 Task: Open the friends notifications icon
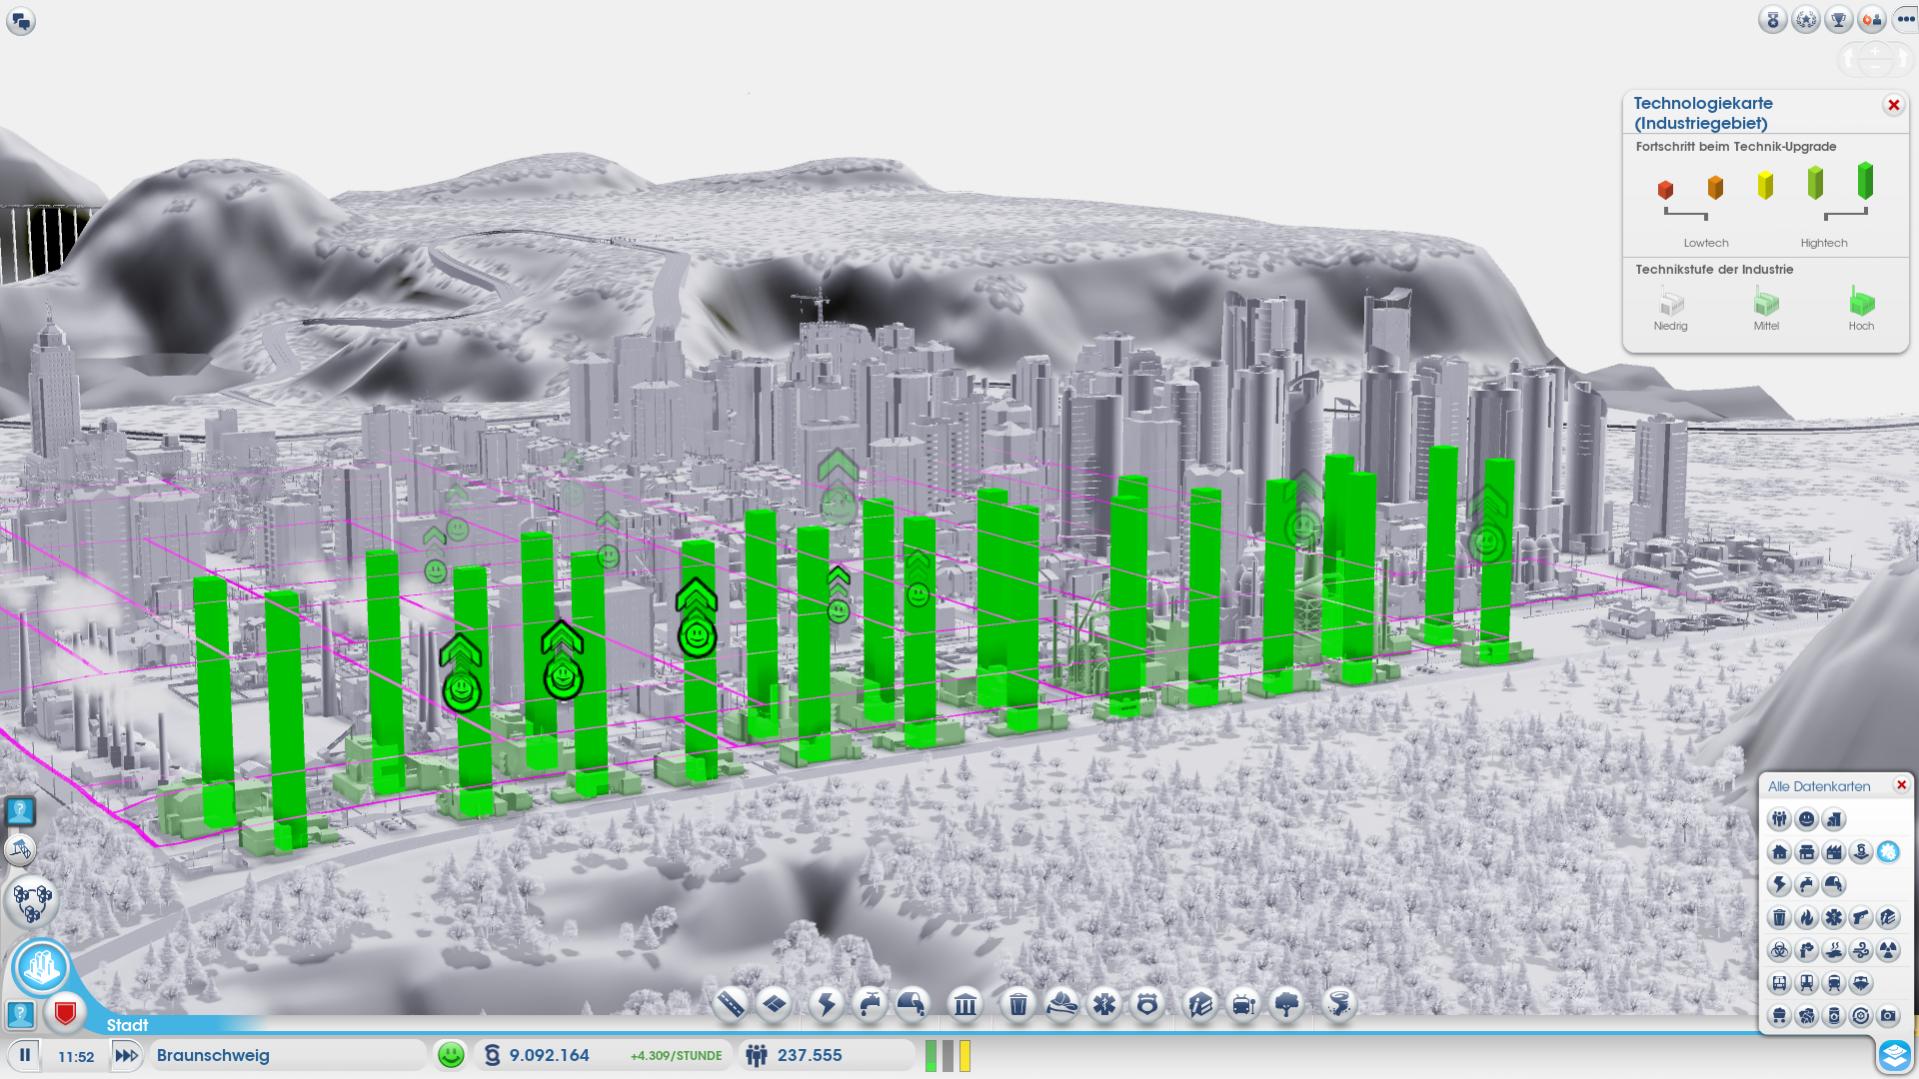point(1872,19)
